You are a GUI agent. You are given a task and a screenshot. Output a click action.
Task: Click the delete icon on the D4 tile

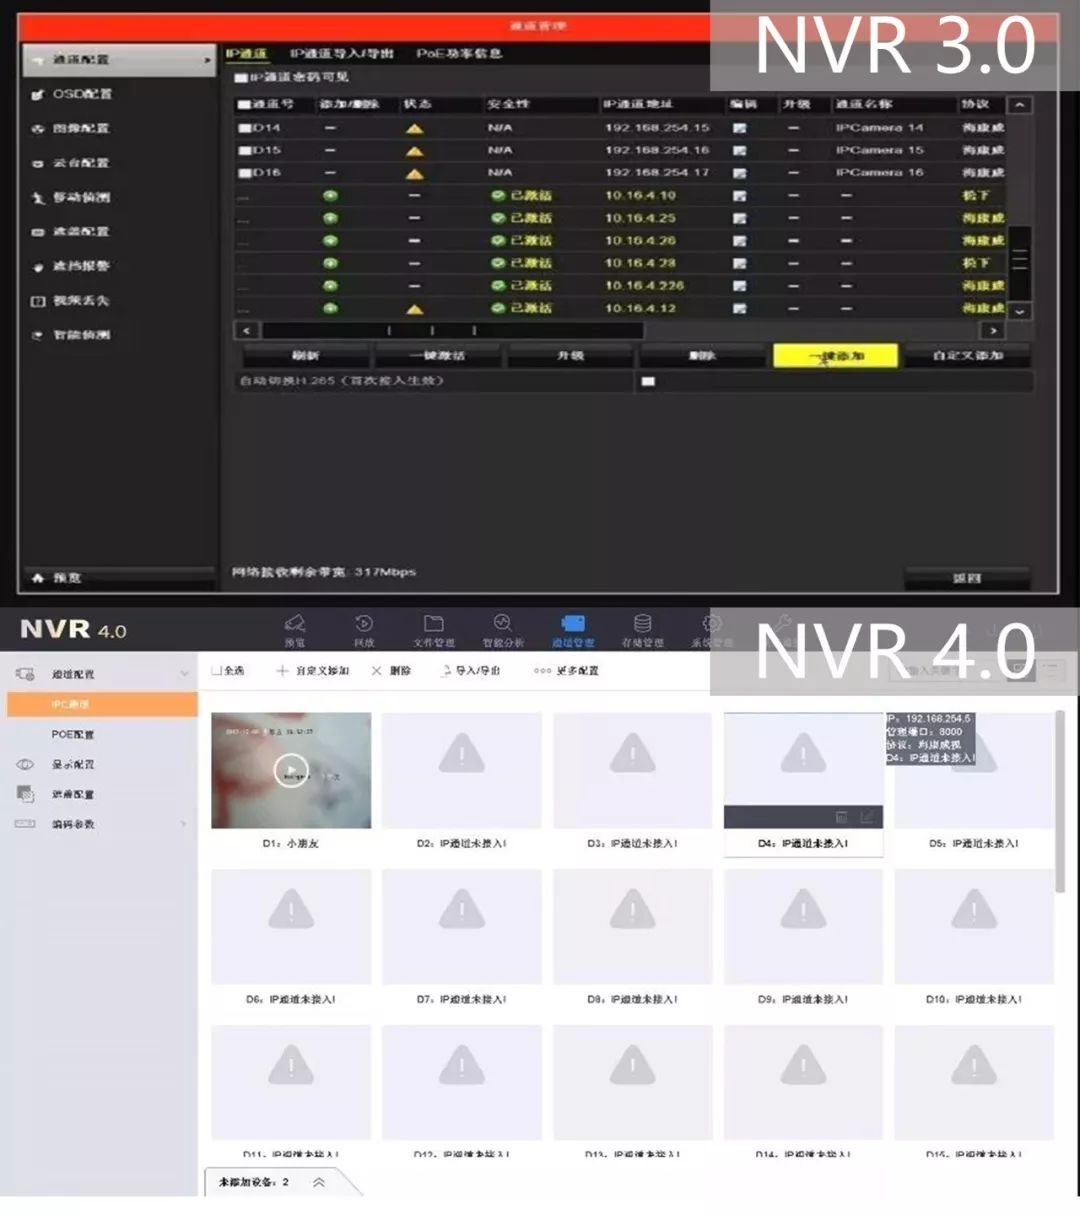(841, 818)
